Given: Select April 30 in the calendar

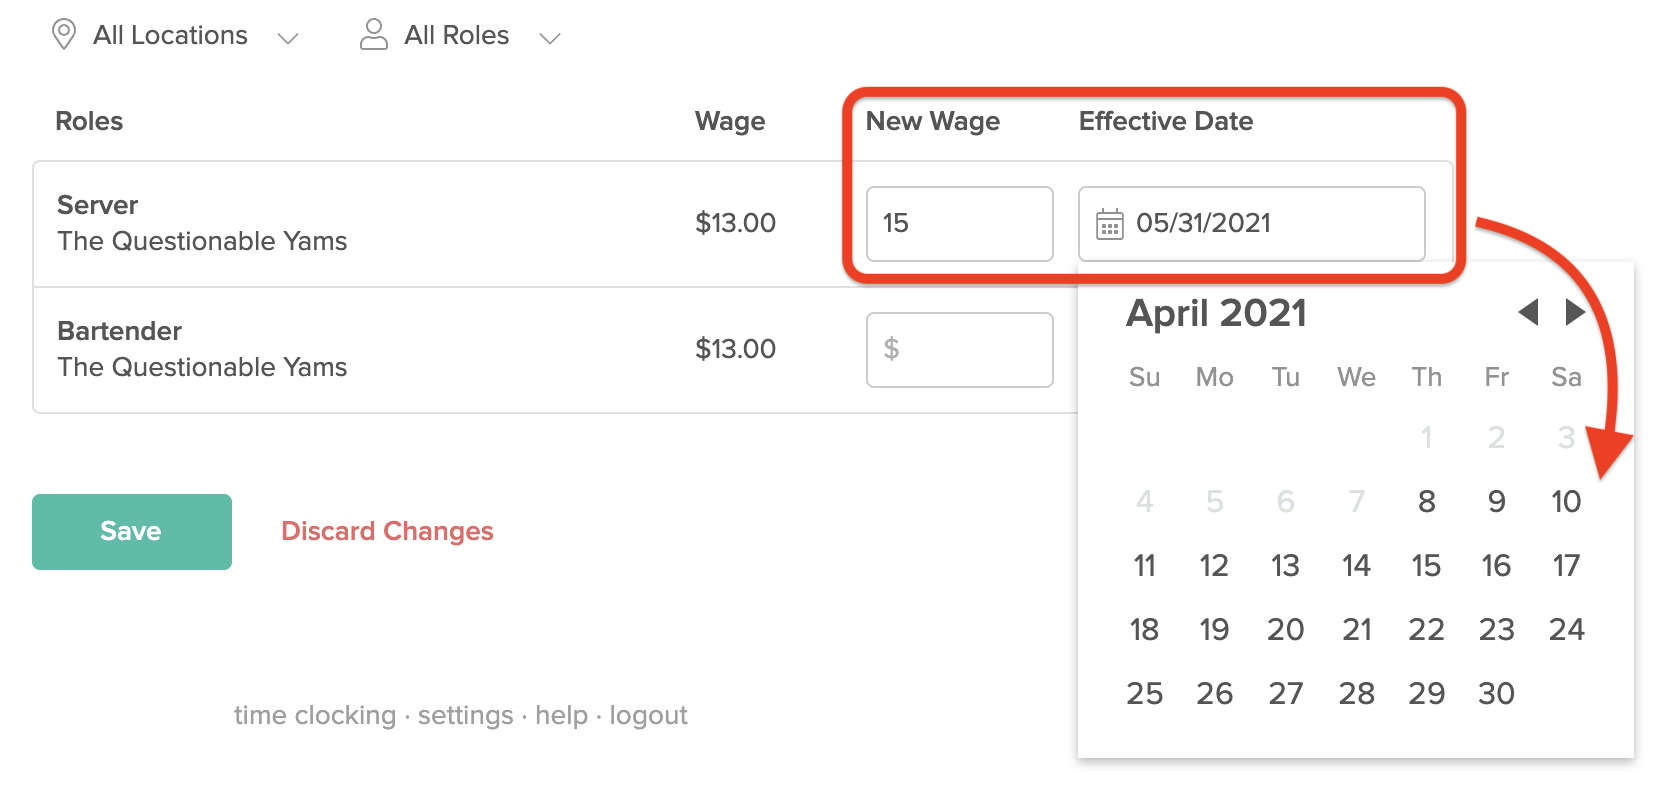Looking at the screenshot, I should [x=1496, y=694].
